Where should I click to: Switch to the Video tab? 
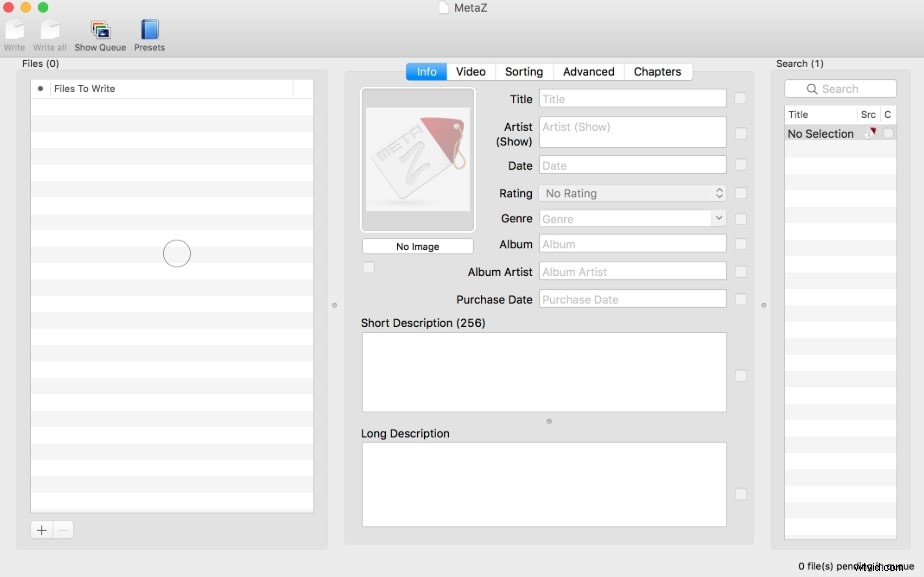pyautogui.click(x=470, y=71)
